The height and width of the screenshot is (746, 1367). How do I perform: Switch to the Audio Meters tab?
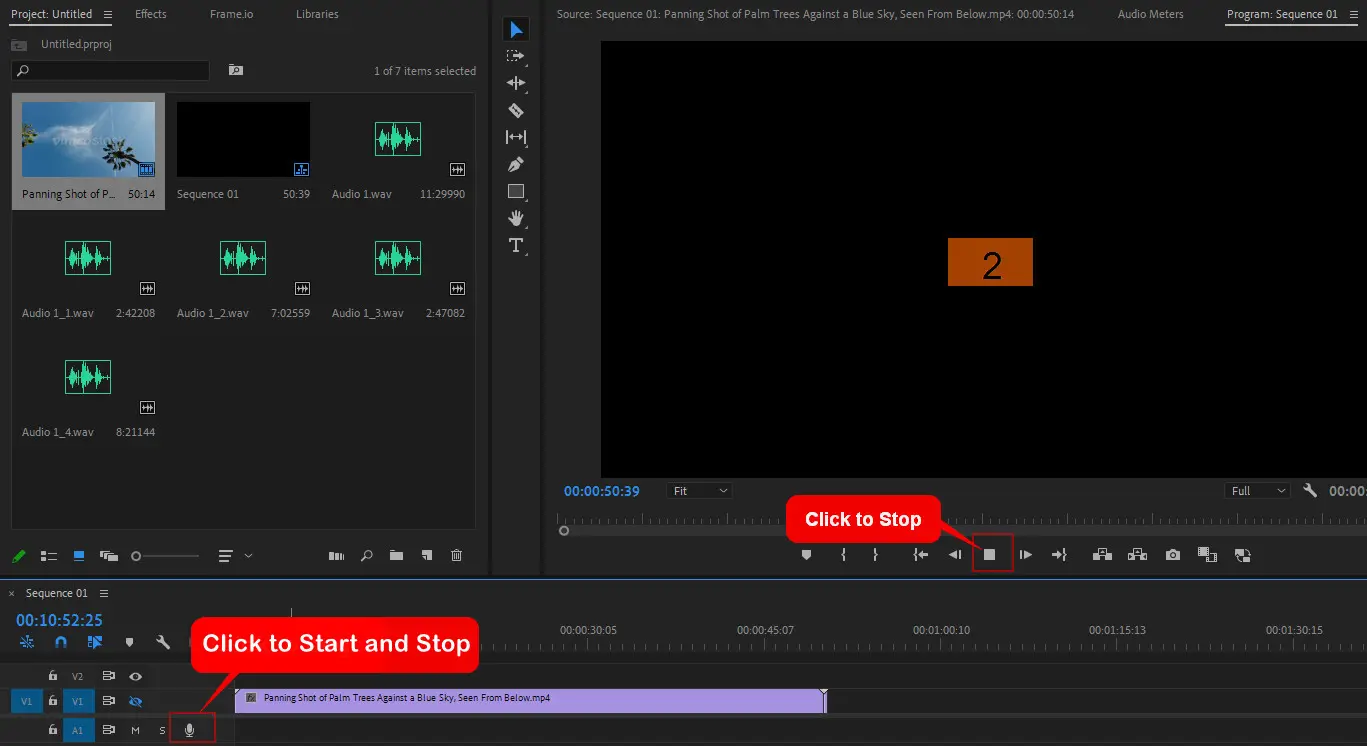tap(1150, 14)
